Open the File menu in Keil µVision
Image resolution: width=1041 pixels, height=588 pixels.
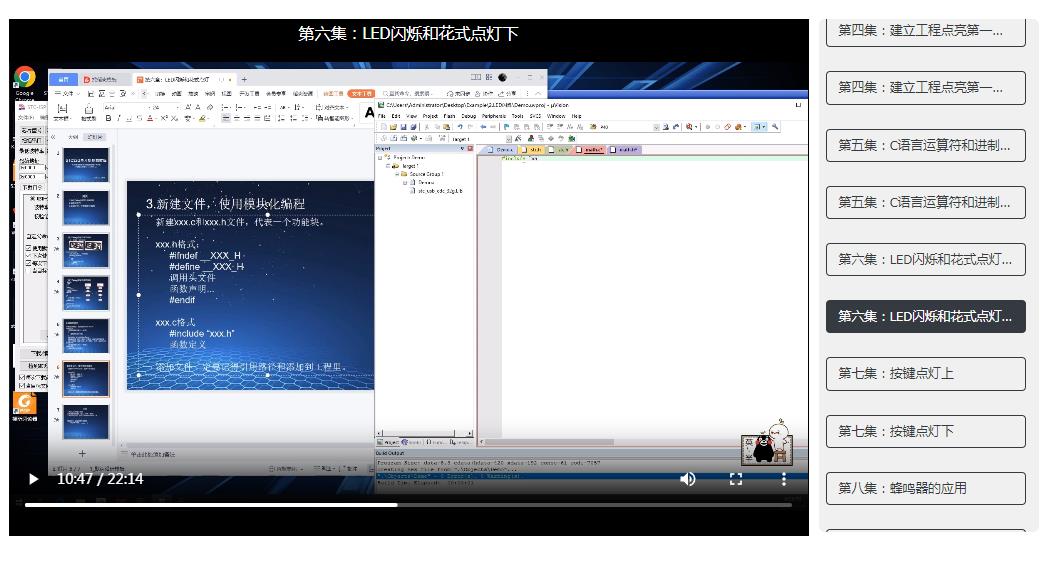pyautogui.click(x=382, y=116)
